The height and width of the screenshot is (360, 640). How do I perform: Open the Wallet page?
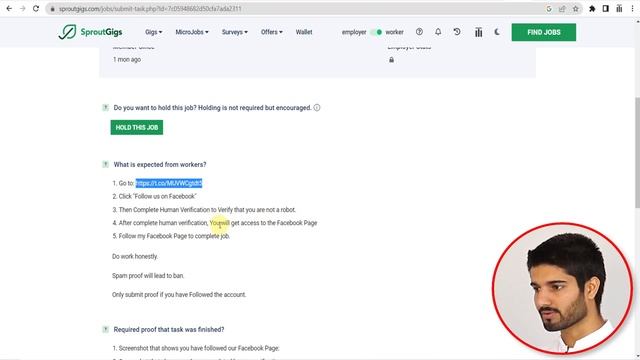[x=304, y=32]
